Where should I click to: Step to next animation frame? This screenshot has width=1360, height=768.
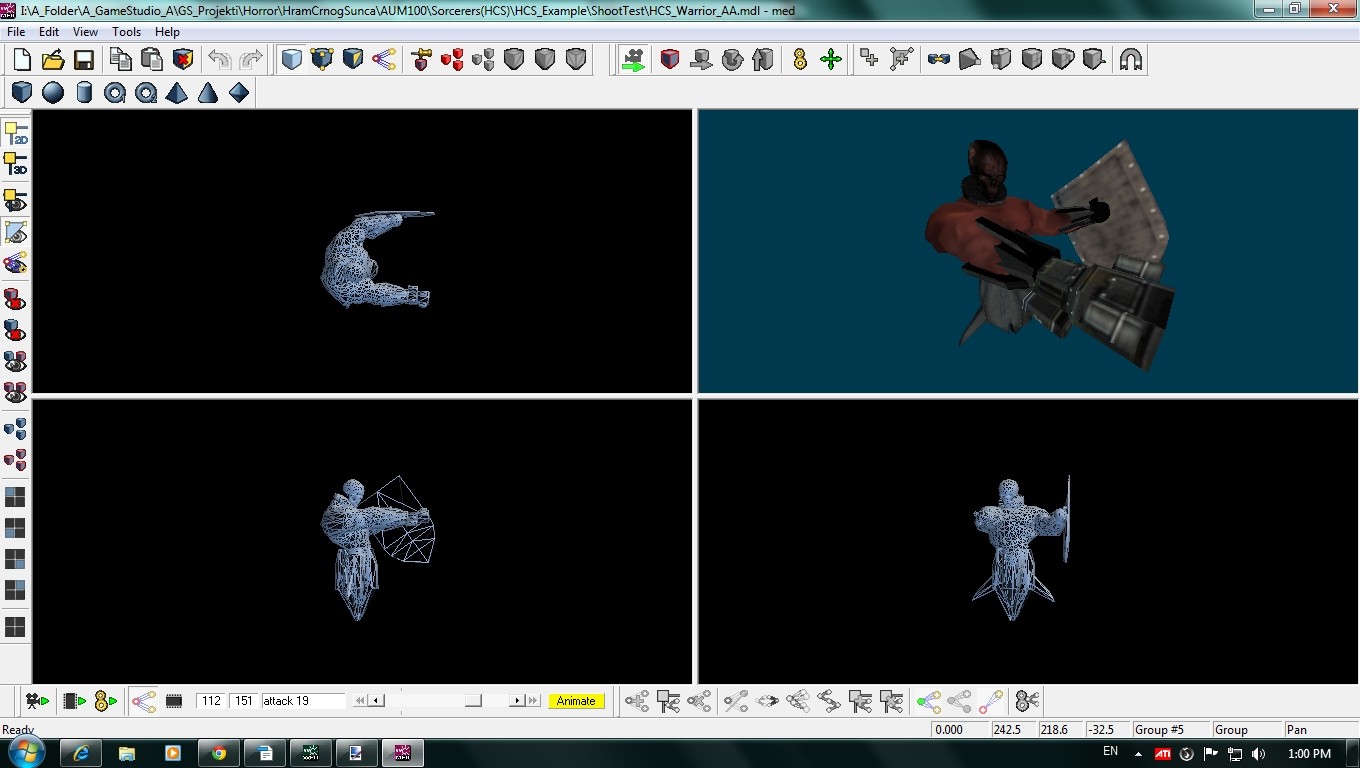[x=517, y=701]
